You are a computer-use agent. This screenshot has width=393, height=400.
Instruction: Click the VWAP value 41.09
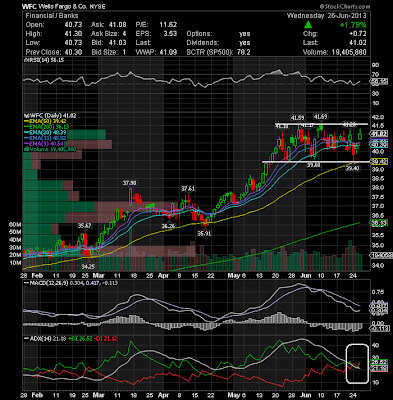coord(168,52)
